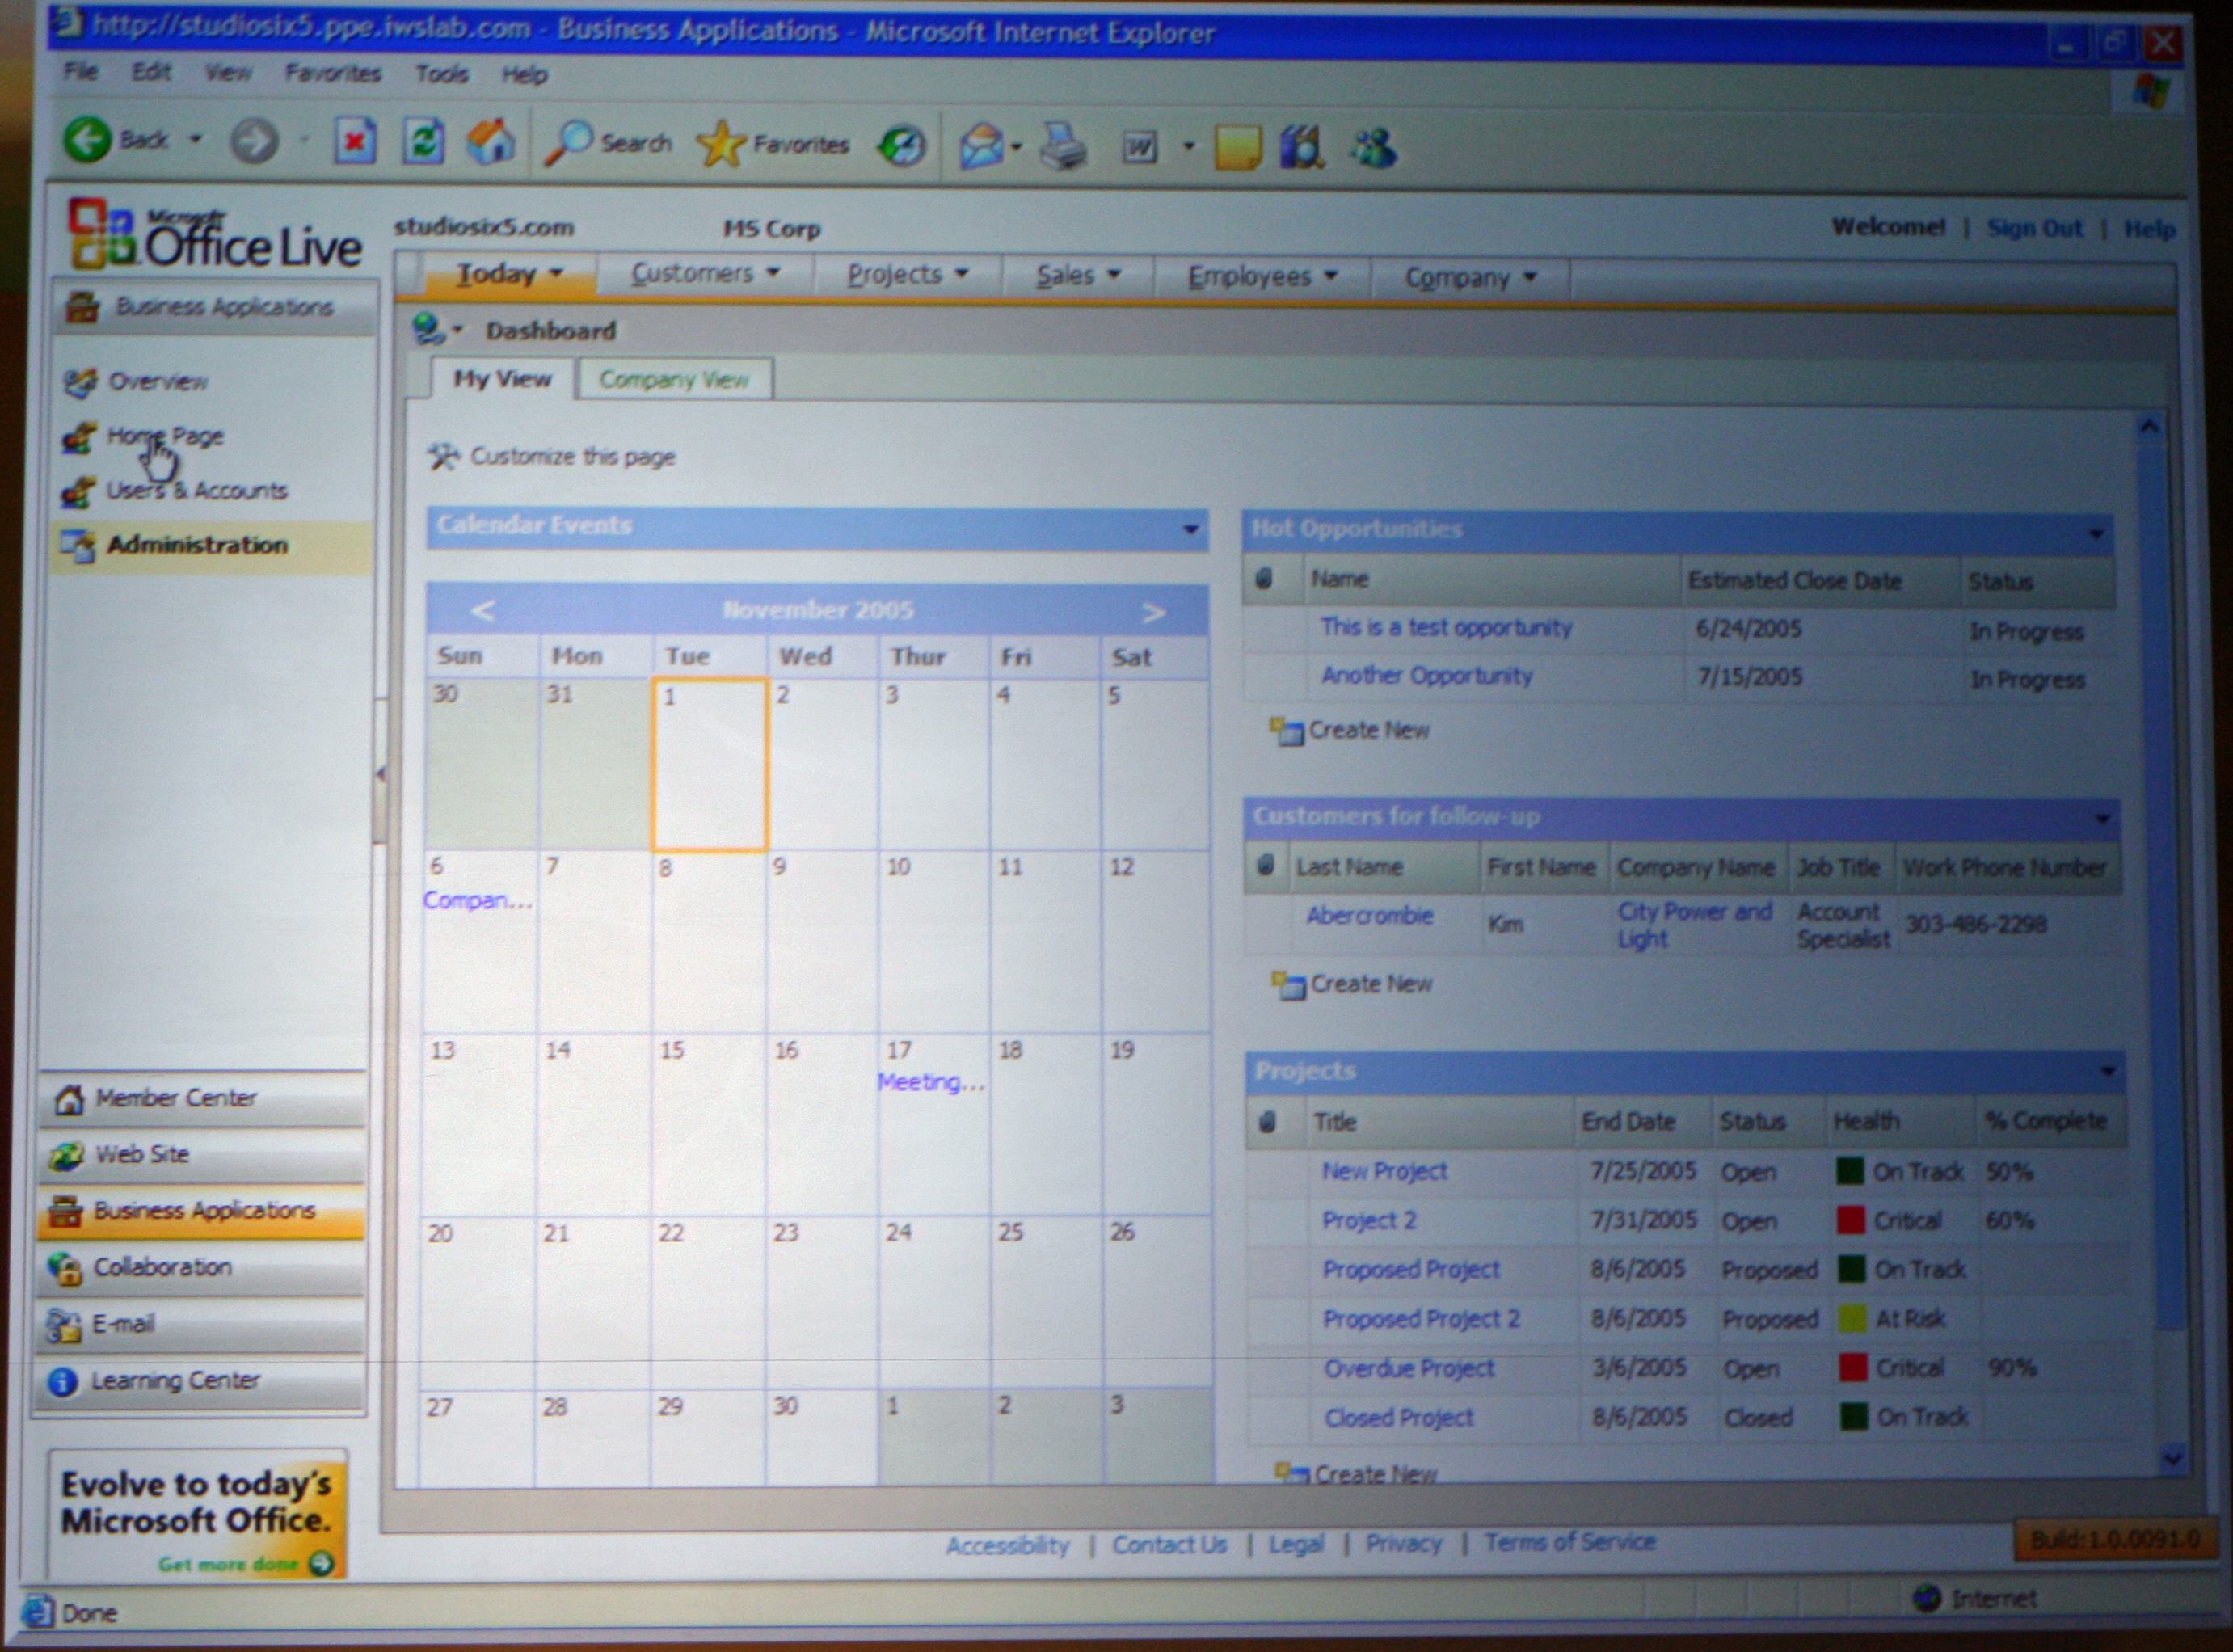Collapse the left navigation pane handle
2233x1652 pixels.
(380, 773)
